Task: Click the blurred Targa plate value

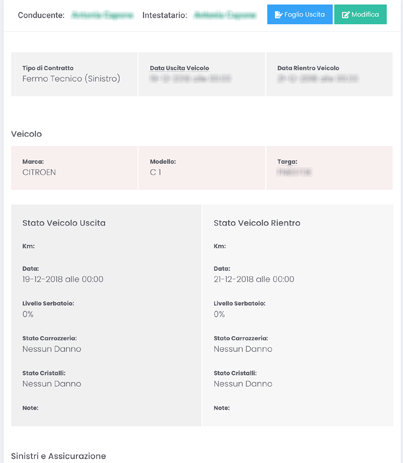Action: [294, 172]
